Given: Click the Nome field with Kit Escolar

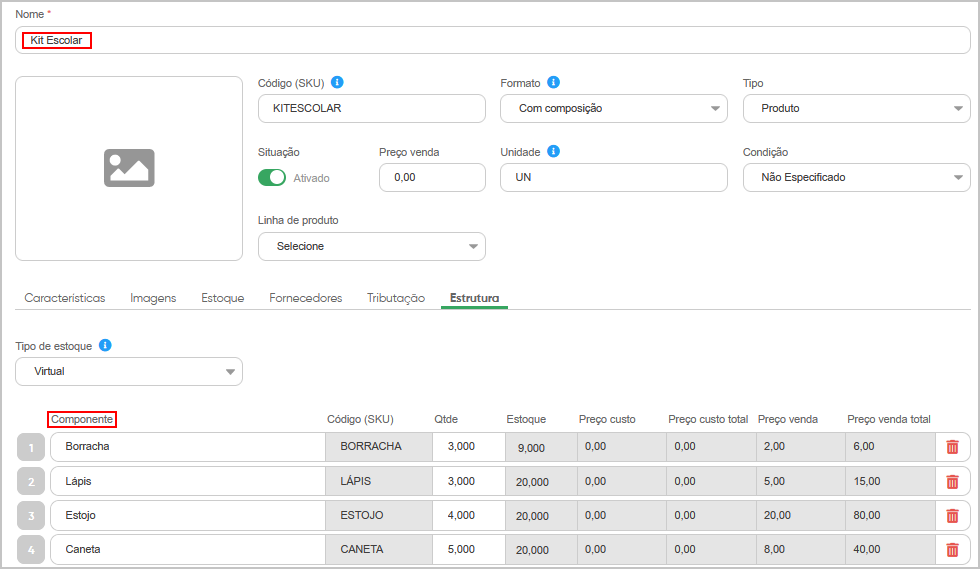Looking at the screenshot, I should click(492, 40).
